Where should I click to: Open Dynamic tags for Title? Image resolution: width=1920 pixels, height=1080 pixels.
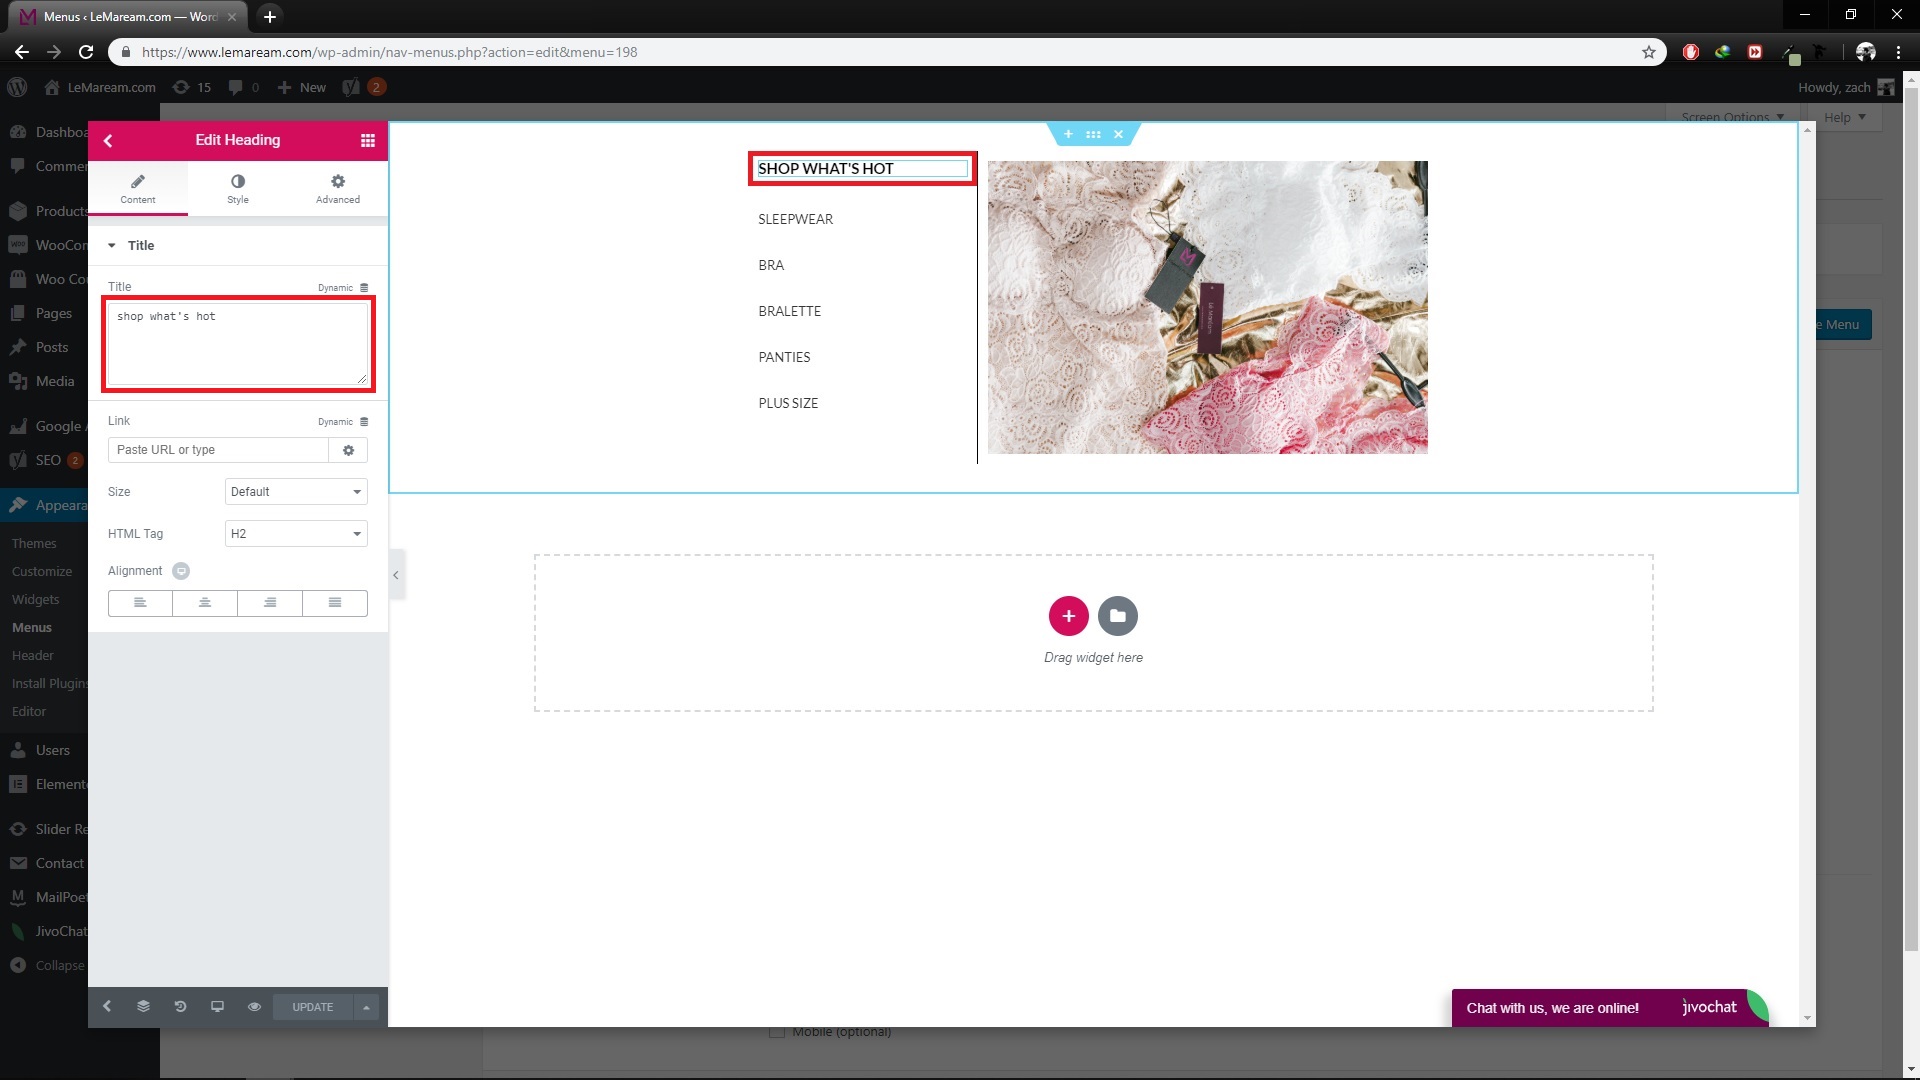pos(343,288)
